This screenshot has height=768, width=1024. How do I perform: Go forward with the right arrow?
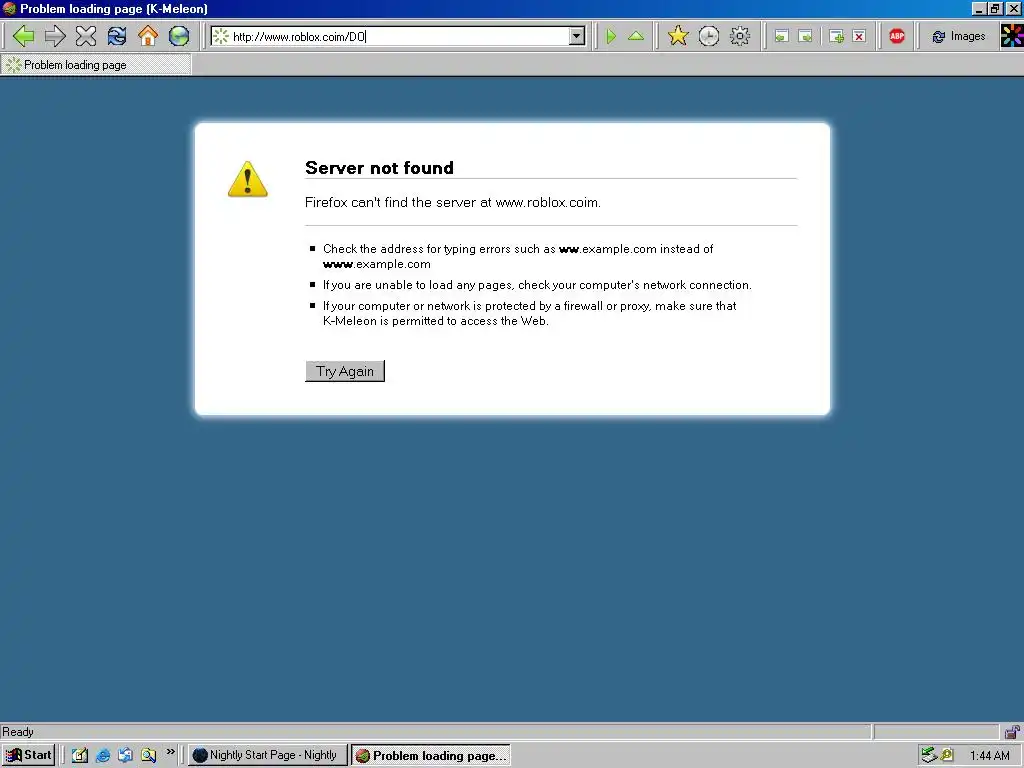55,36
